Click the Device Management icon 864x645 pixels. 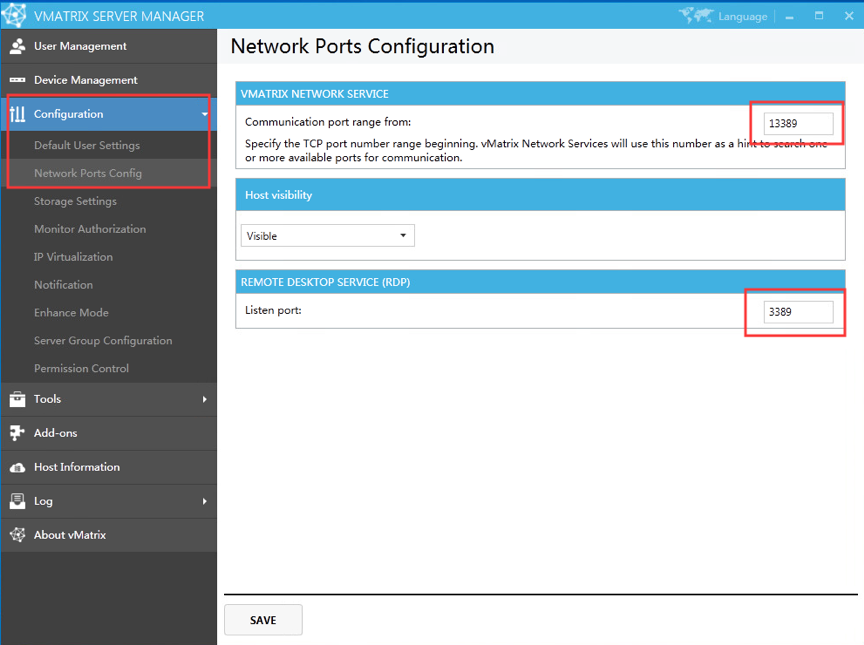(x=17, y=80)
